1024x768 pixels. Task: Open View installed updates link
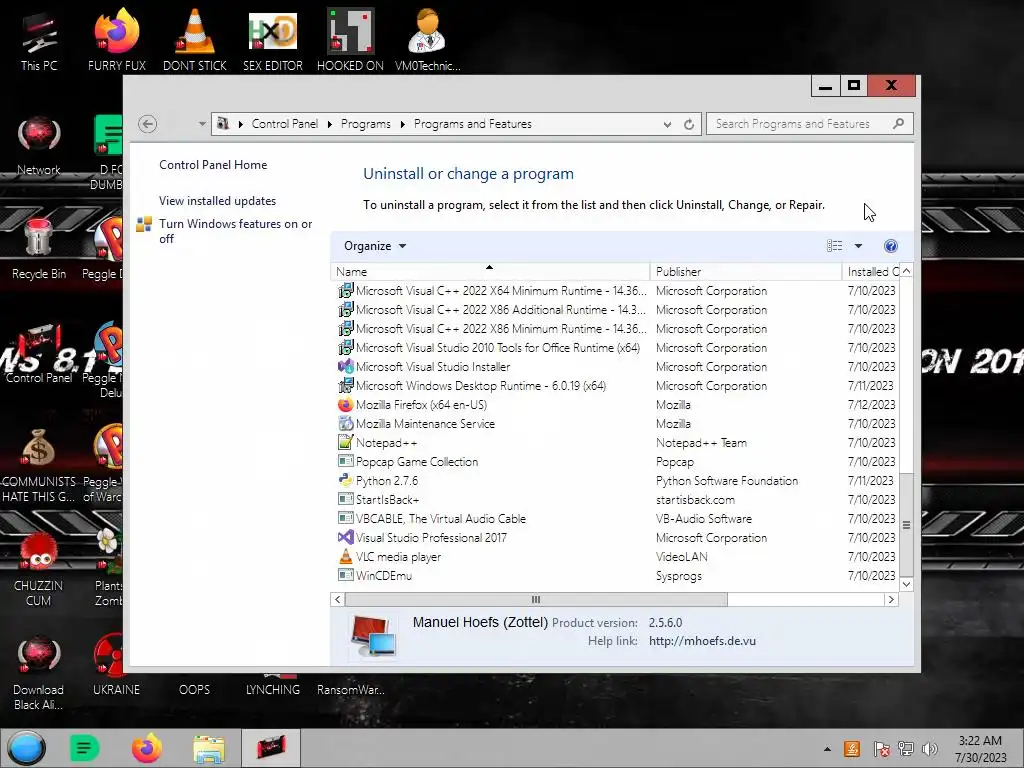[x=217, y=200]
